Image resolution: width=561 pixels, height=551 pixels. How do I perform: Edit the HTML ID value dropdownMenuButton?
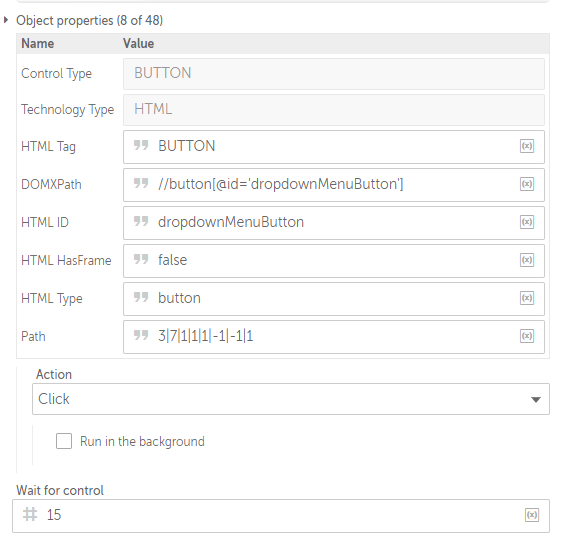pyautogui.click(x=334, y=223)
